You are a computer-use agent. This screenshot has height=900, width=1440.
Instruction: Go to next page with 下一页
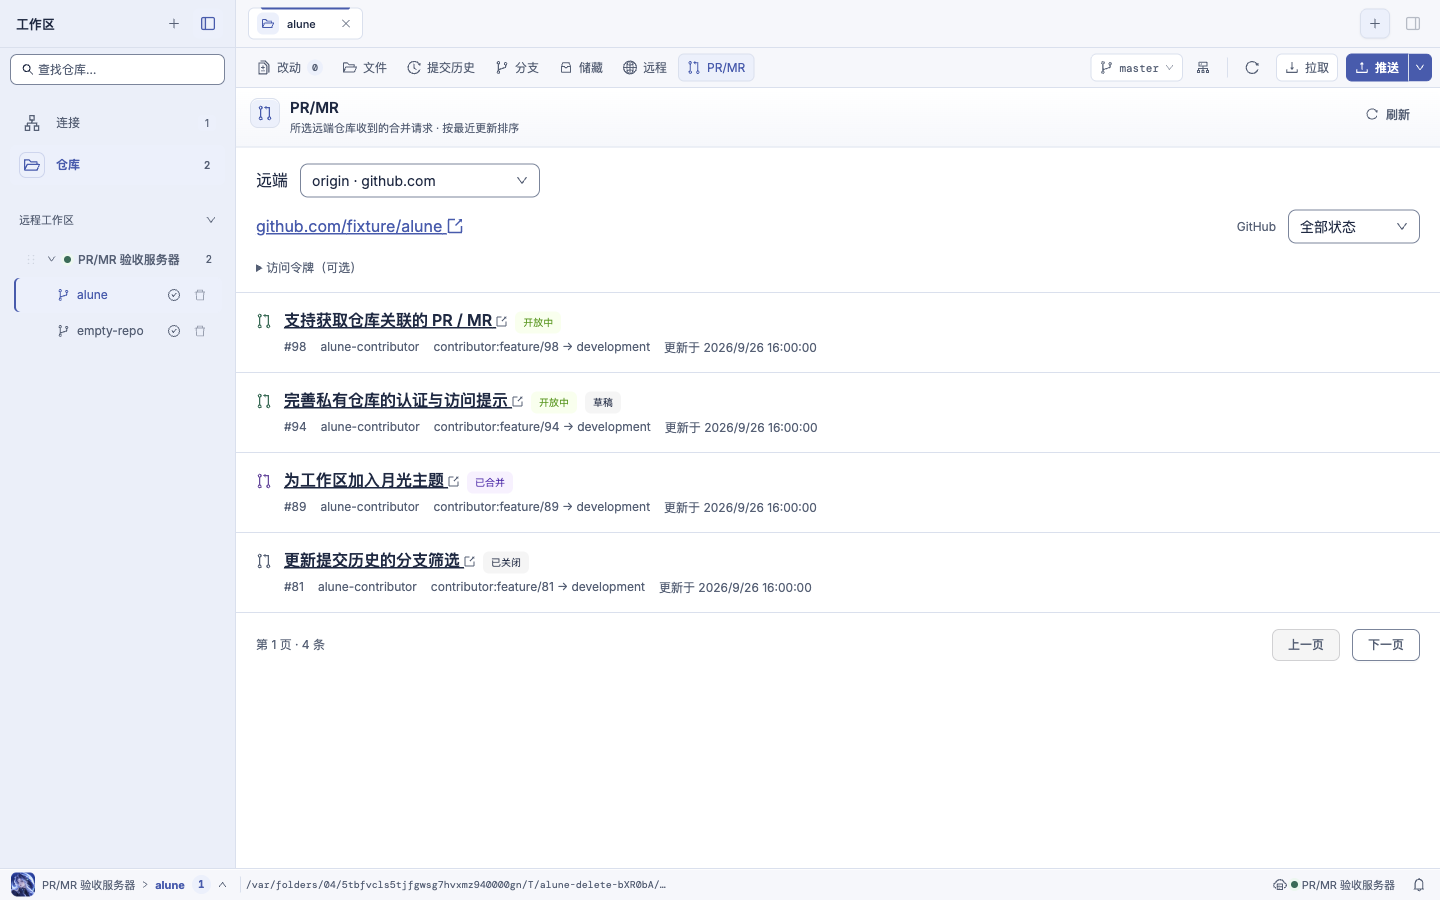[x=1386, y=645]
